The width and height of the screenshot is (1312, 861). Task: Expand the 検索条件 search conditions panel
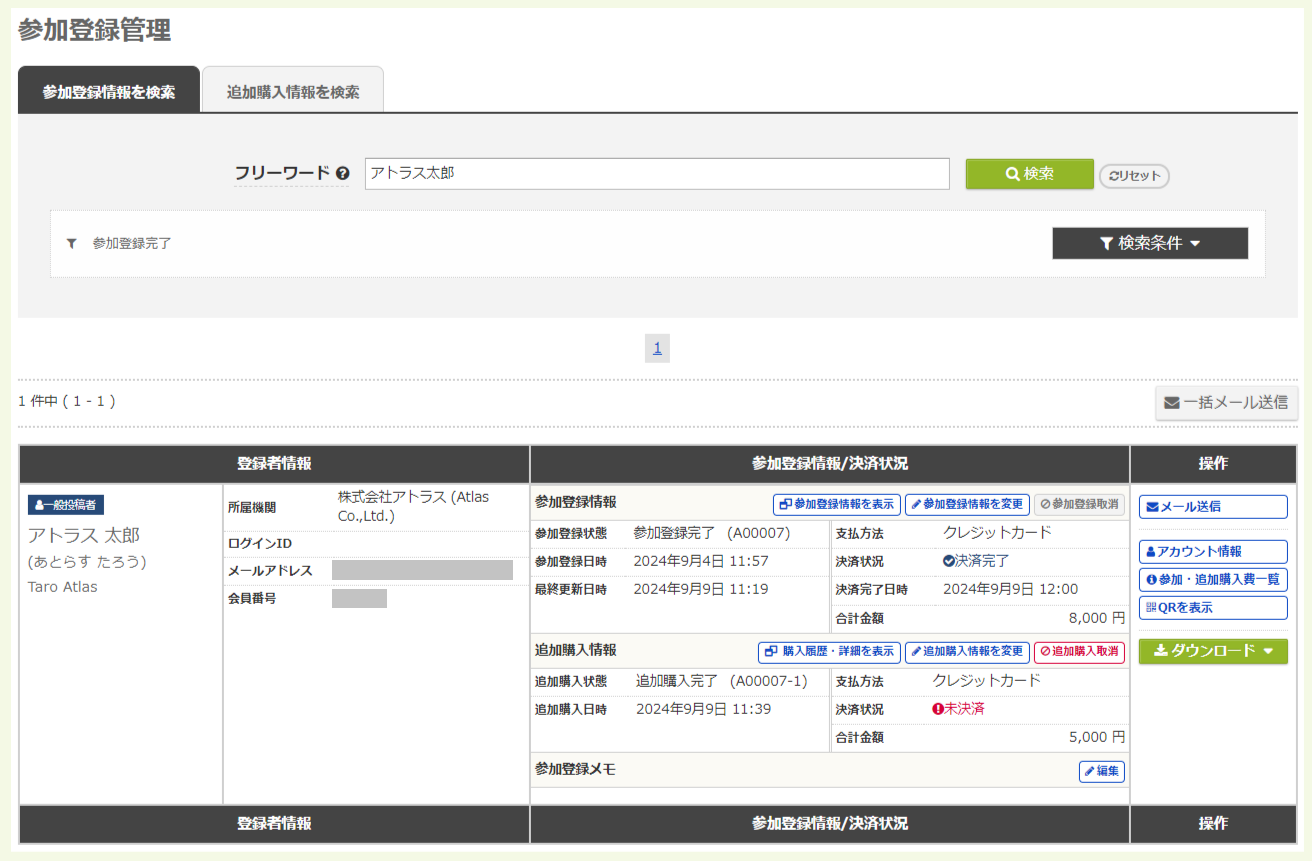[x=1149, y=242]
